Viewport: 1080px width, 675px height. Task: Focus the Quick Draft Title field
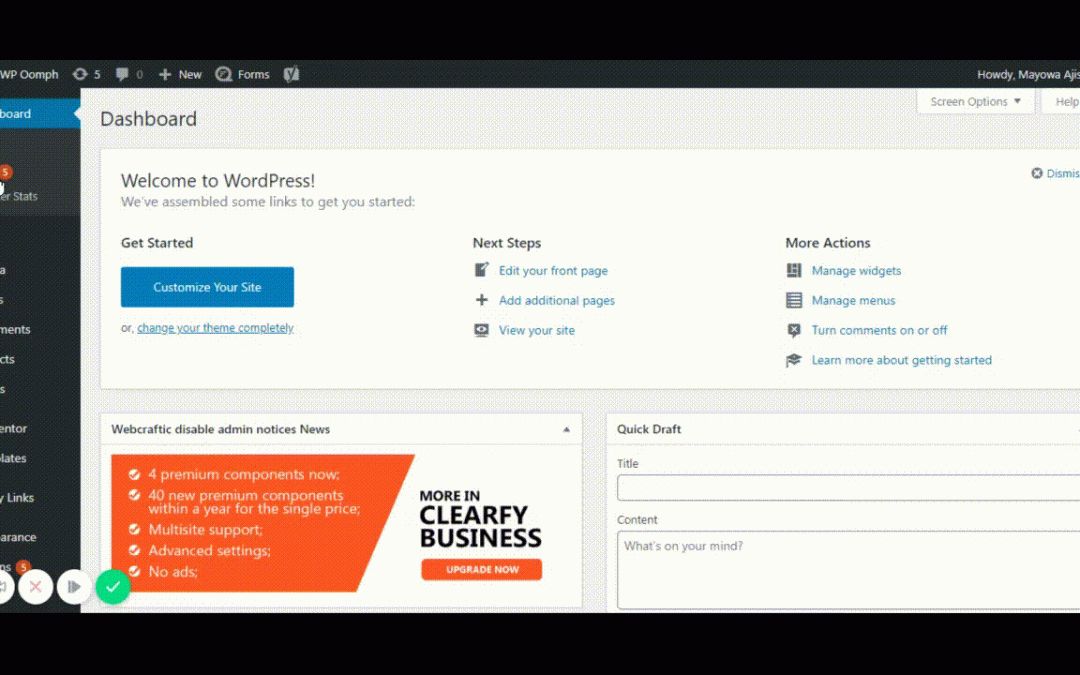(849, 488)
